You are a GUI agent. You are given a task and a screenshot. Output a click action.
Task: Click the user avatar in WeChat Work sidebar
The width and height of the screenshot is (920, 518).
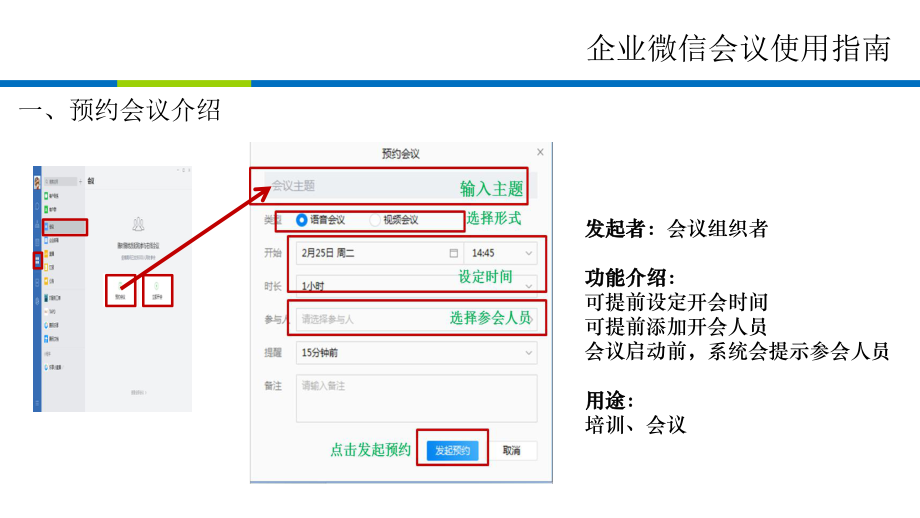[37, 182]
